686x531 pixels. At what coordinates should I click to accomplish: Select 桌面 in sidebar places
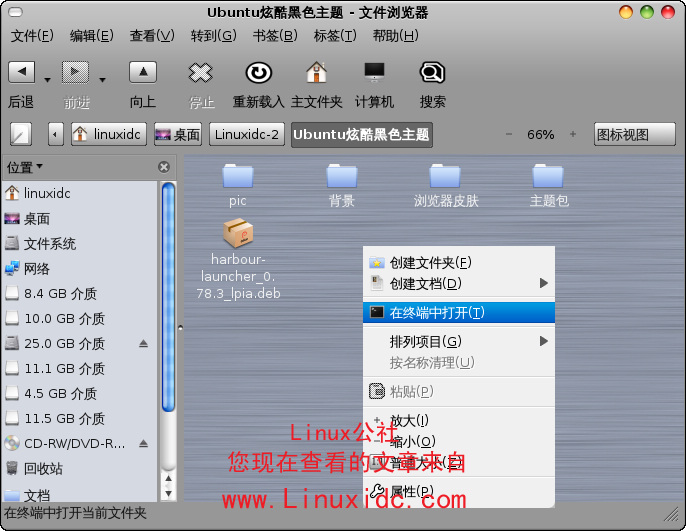click(x=80, y=218)
